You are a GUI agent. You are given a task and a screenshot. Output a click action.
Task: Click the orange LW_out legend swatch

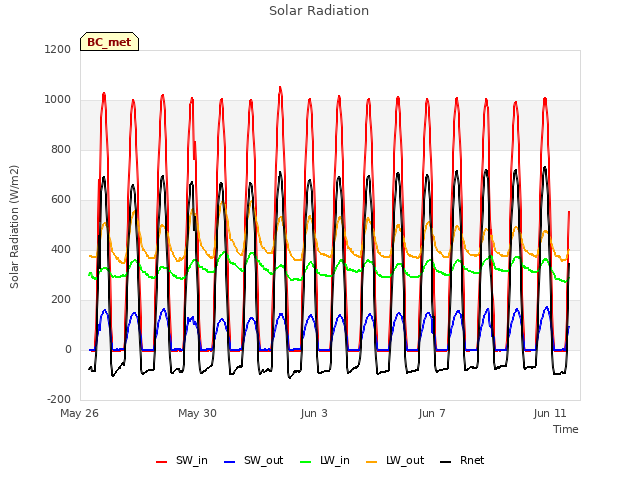coord(372,462)
